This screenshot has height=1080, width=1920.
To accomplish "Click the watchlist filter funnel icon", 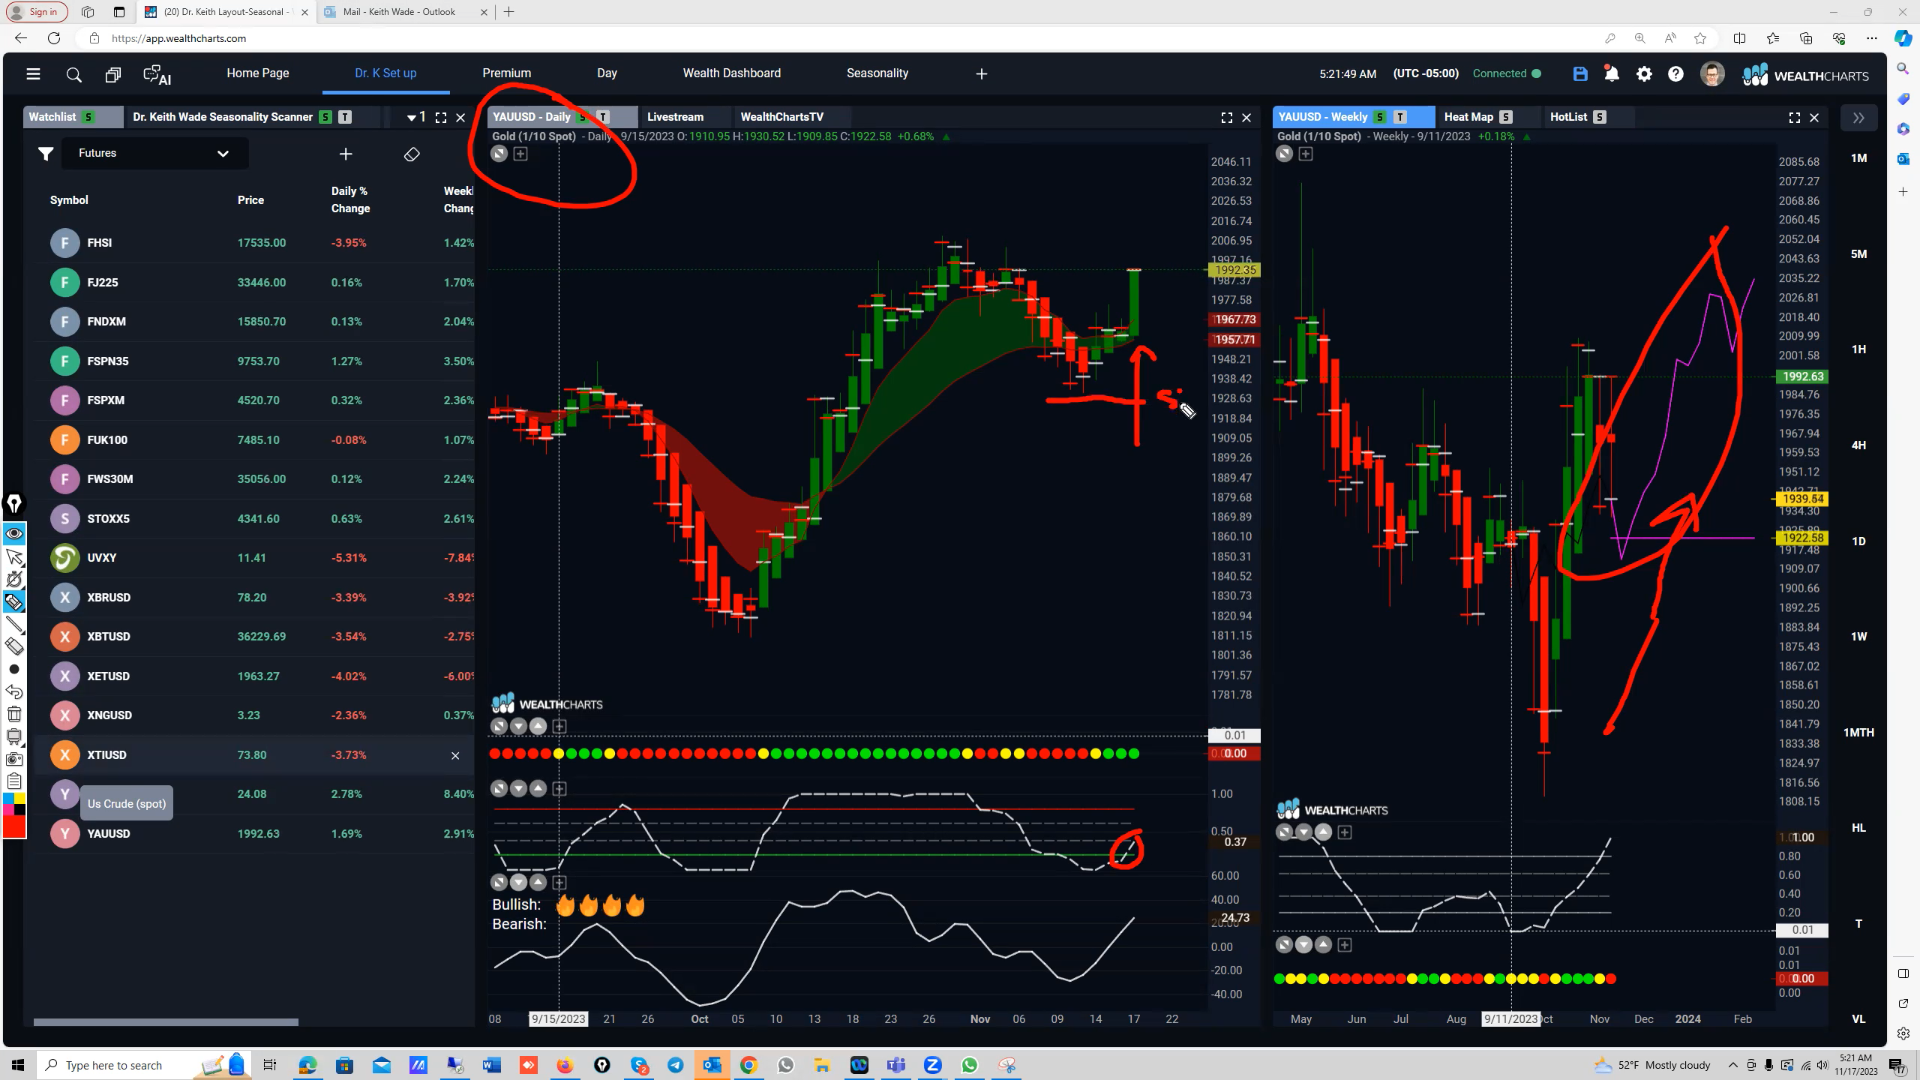I will 46,154.
